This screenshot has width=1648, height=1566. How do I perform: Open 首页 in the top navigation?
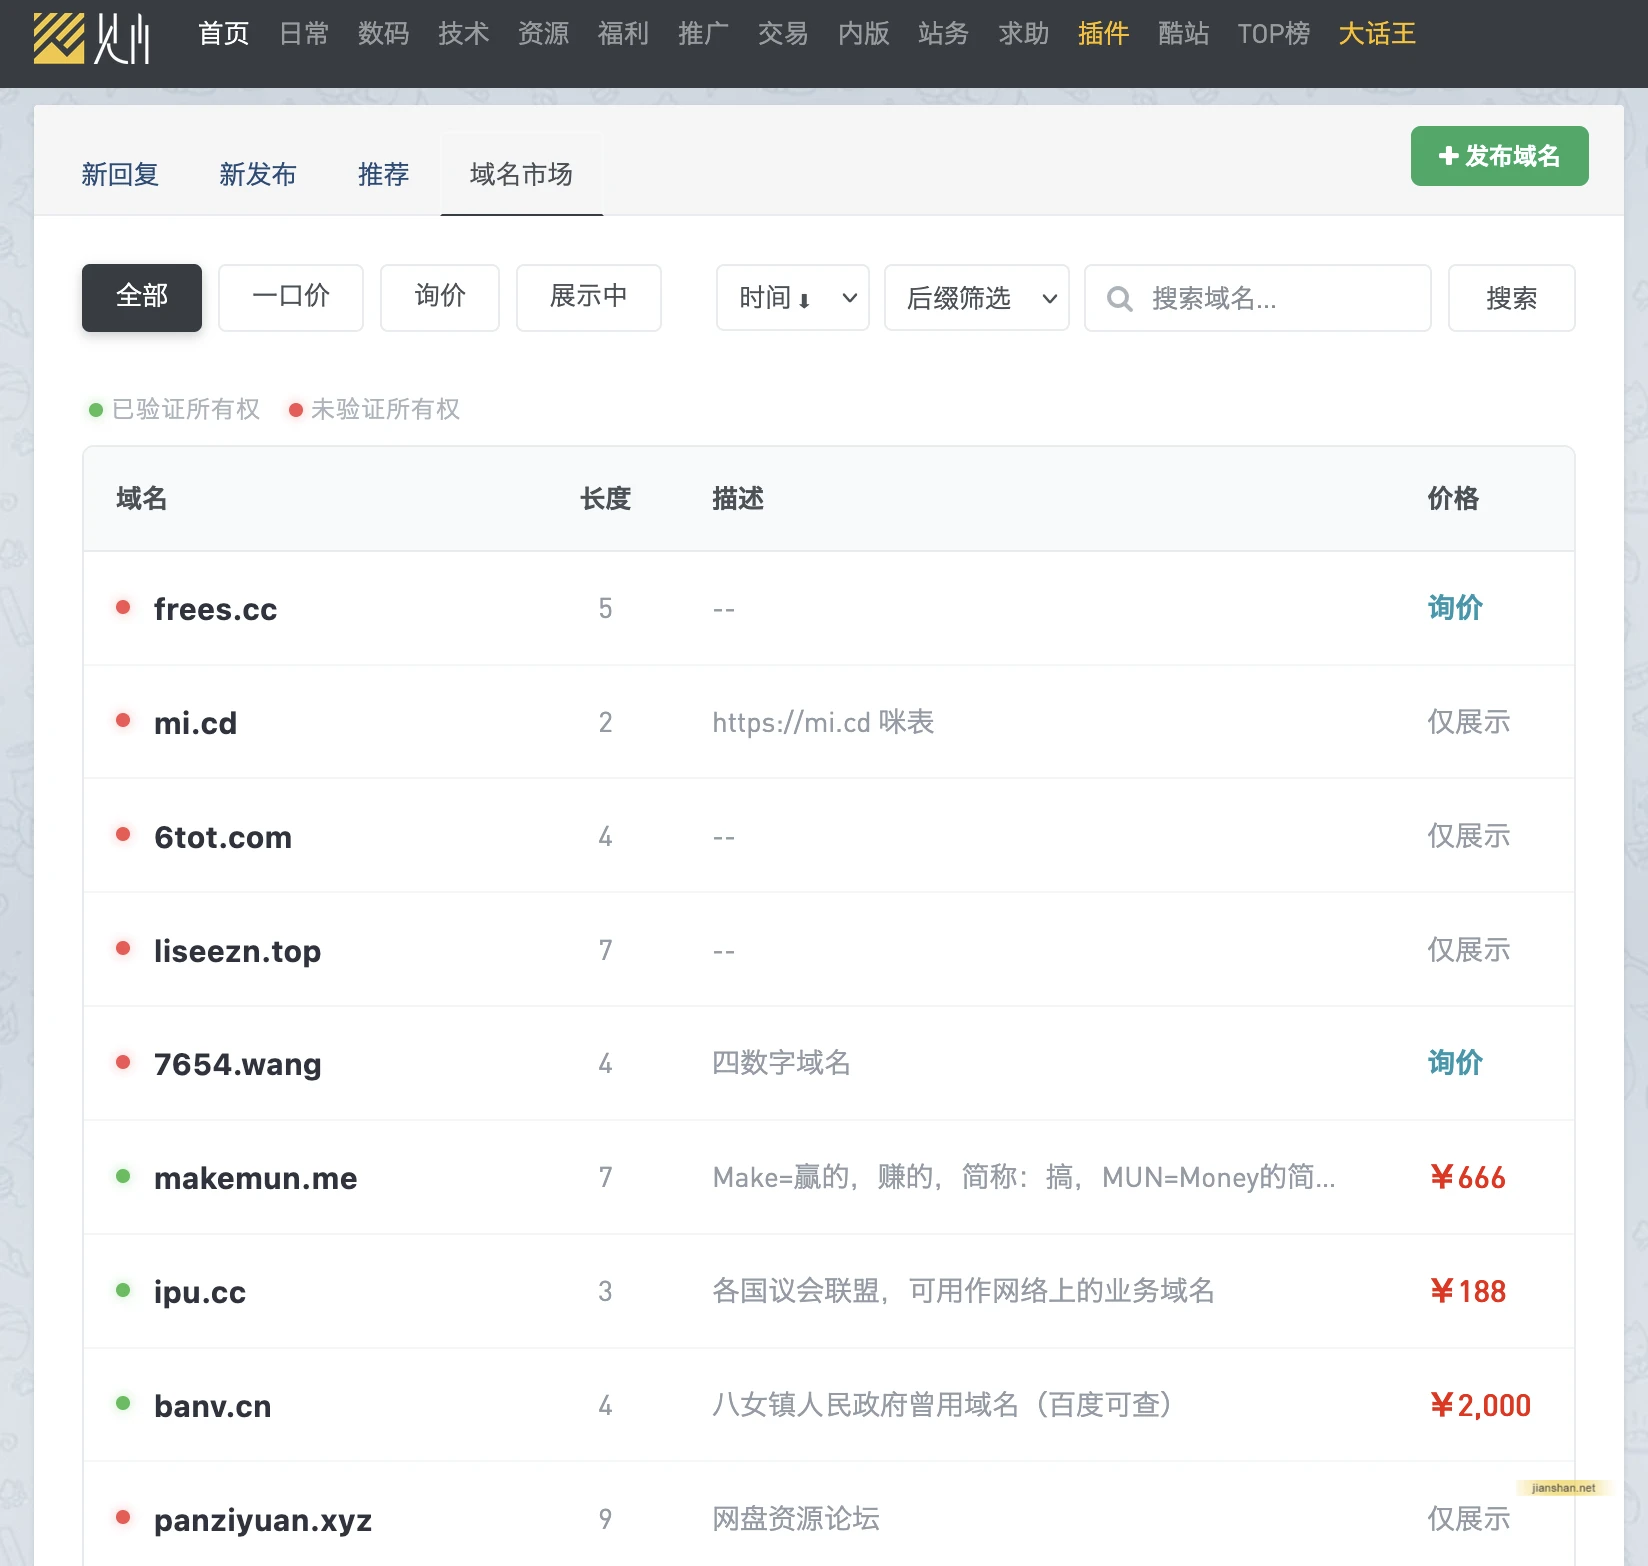click(x=224, y=34)
